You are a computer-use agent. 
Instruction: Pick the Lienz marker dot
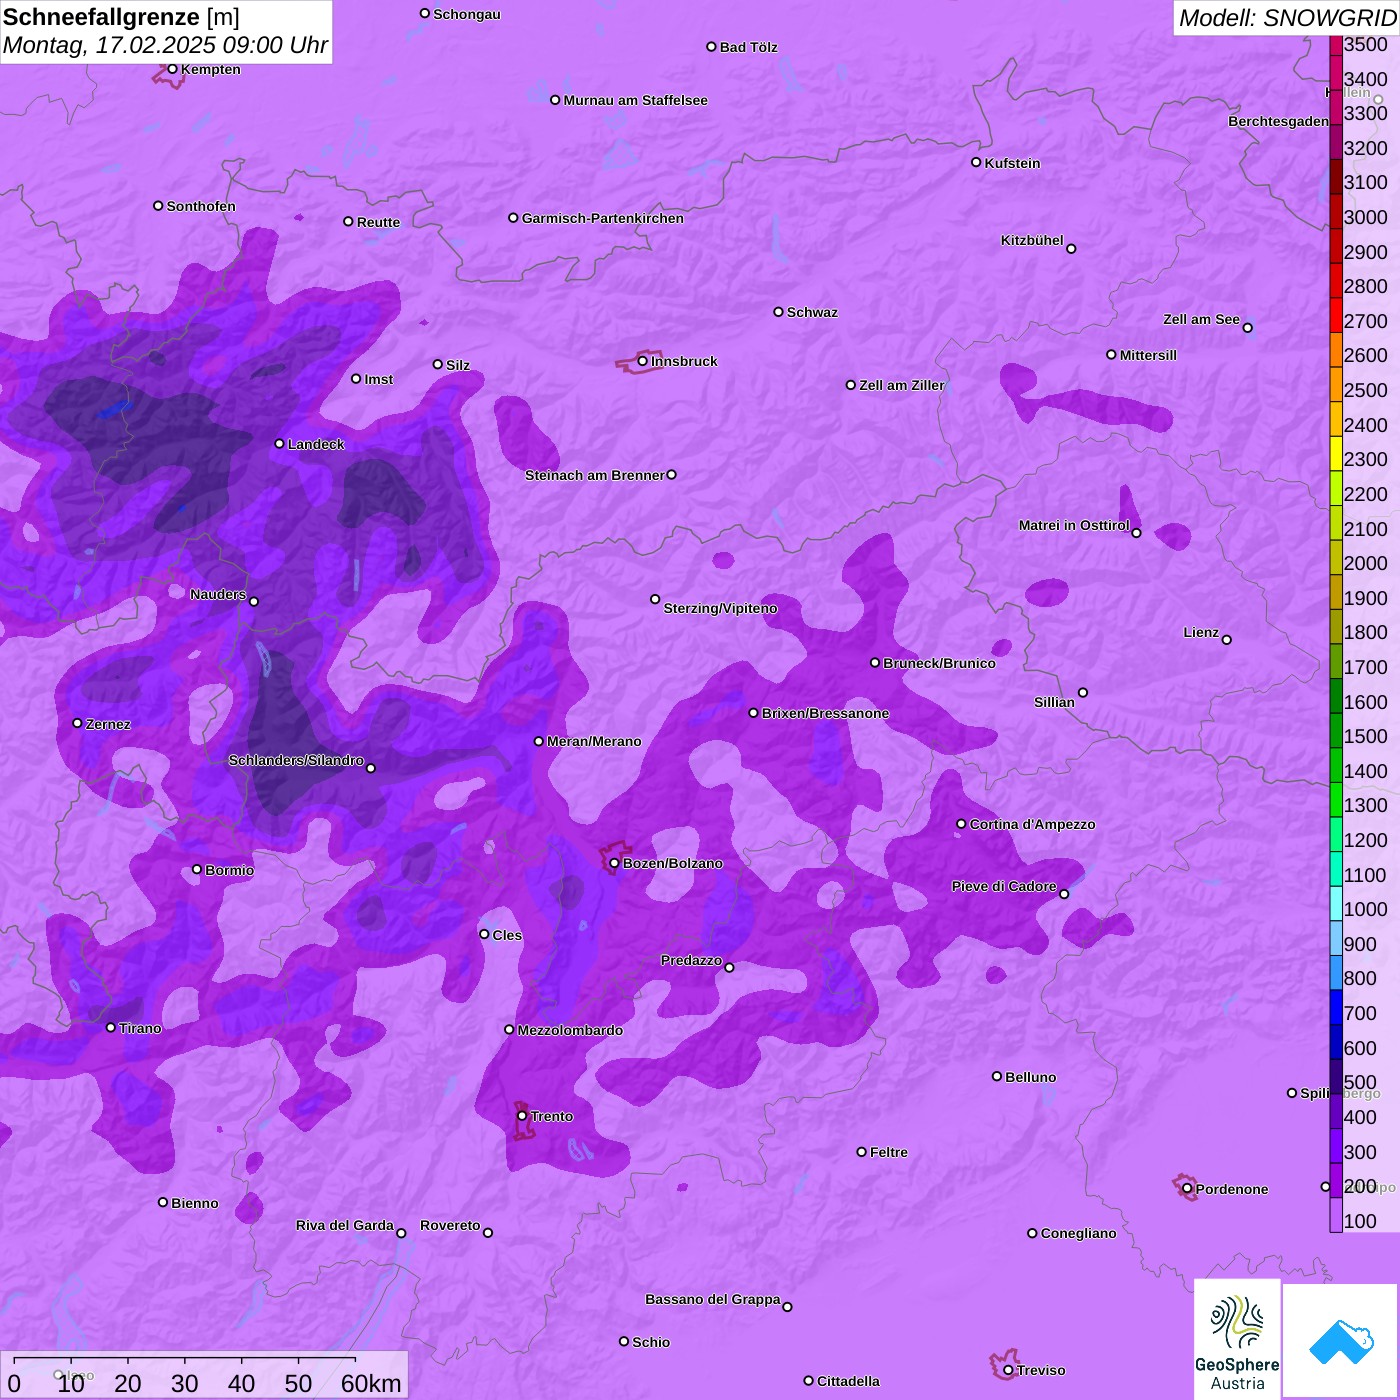(1227, 640)
